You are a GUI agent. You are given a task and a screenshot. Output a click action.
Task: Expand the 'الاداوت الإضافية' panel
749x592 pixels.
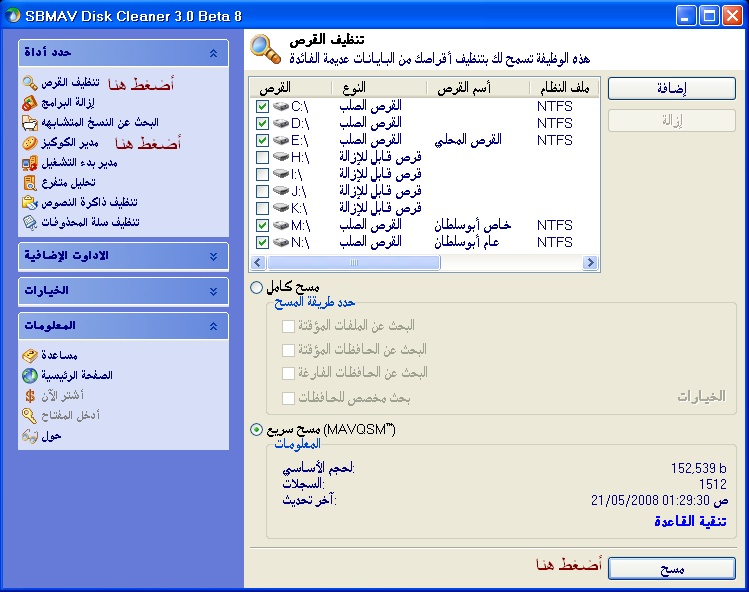pos(213,257)
